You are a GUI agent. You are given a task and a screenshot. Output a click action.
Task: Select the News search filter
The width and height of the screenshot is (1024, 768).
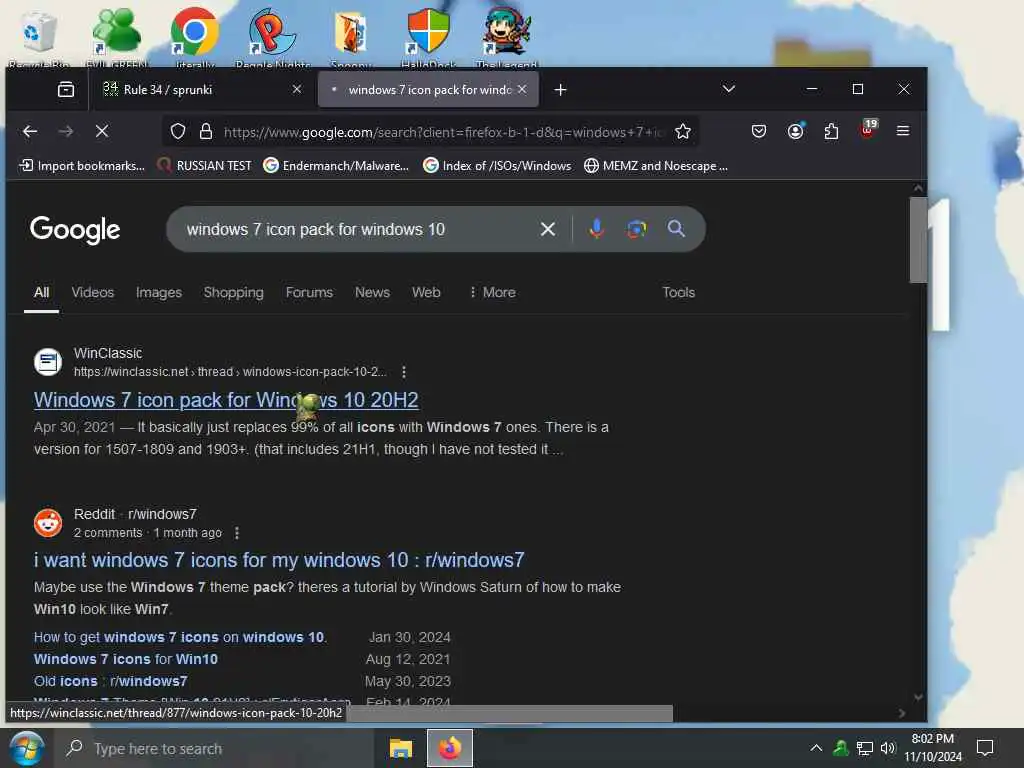tap(372, 293)
